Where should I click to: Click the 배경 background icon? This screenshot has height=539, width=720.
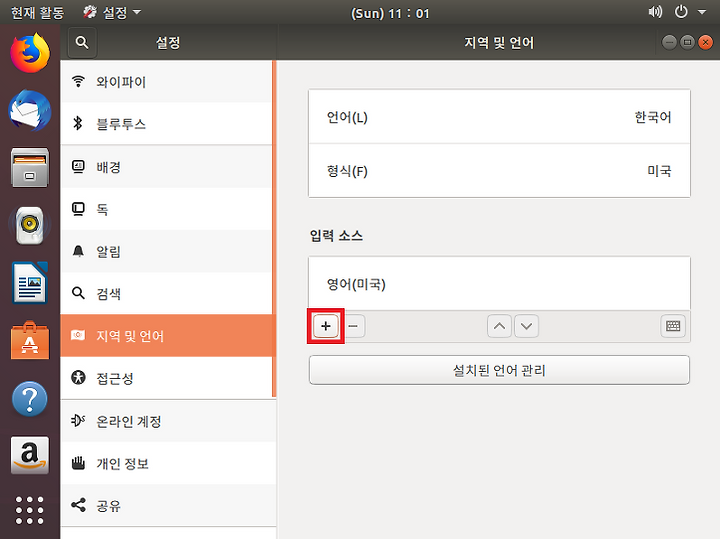[x=79, y=166]
